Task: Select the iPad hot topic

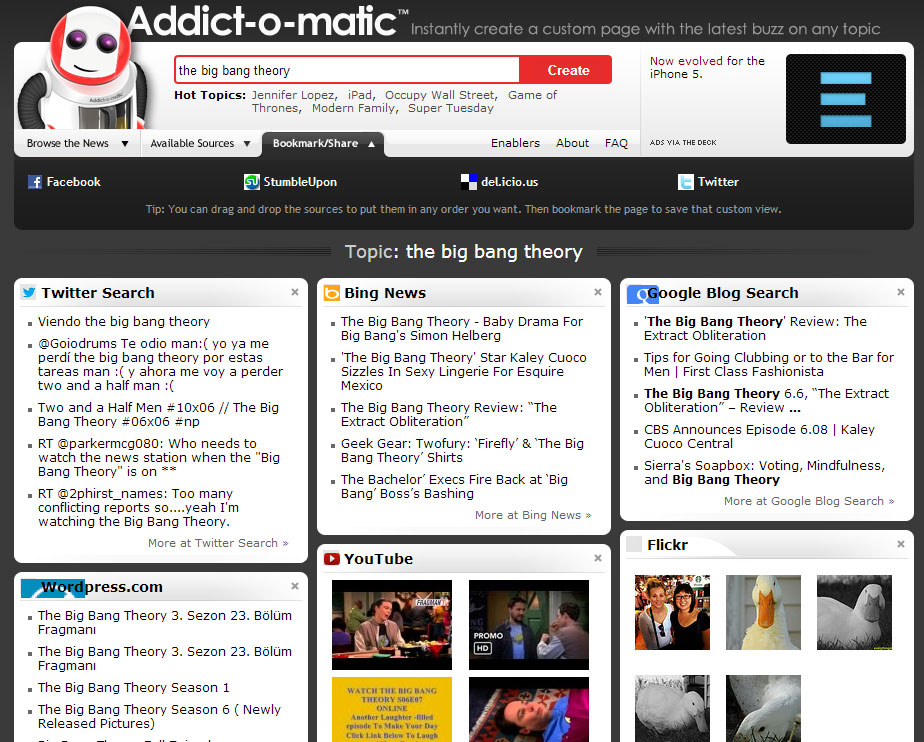Action: pos(360,95)
